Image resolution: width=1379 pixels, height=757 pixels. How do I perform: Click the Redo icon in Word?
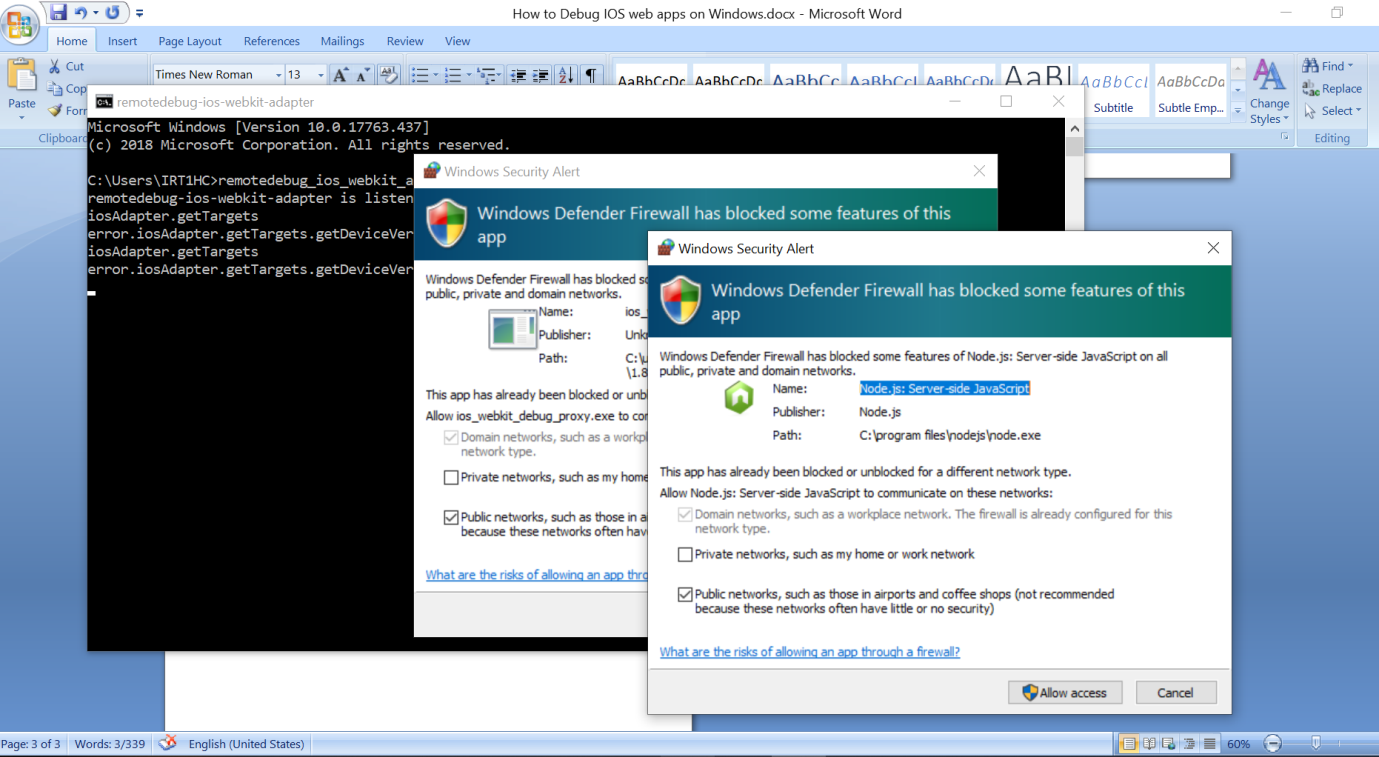click(112, 13)
